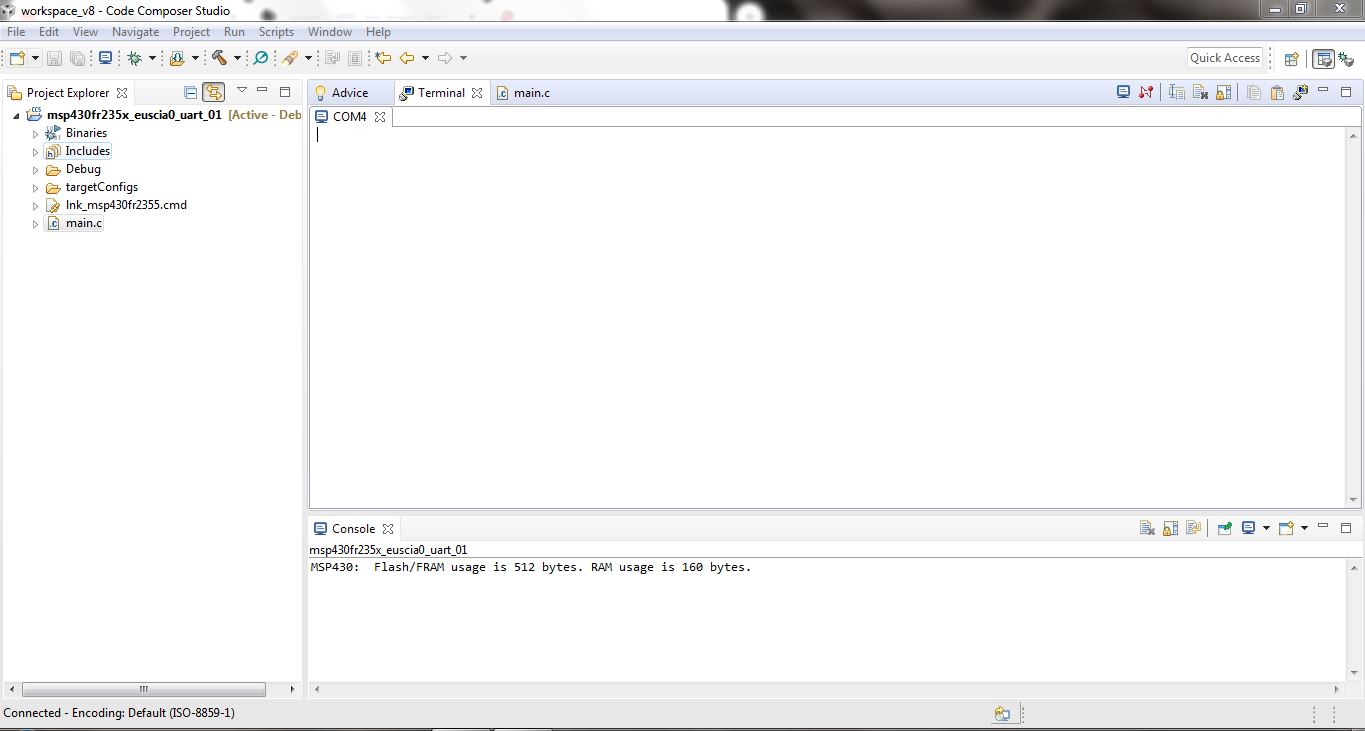The image size is (1365, 731).
Task: Disconnect the terminal with the red connector icon
Action: tap(1146, 92)
